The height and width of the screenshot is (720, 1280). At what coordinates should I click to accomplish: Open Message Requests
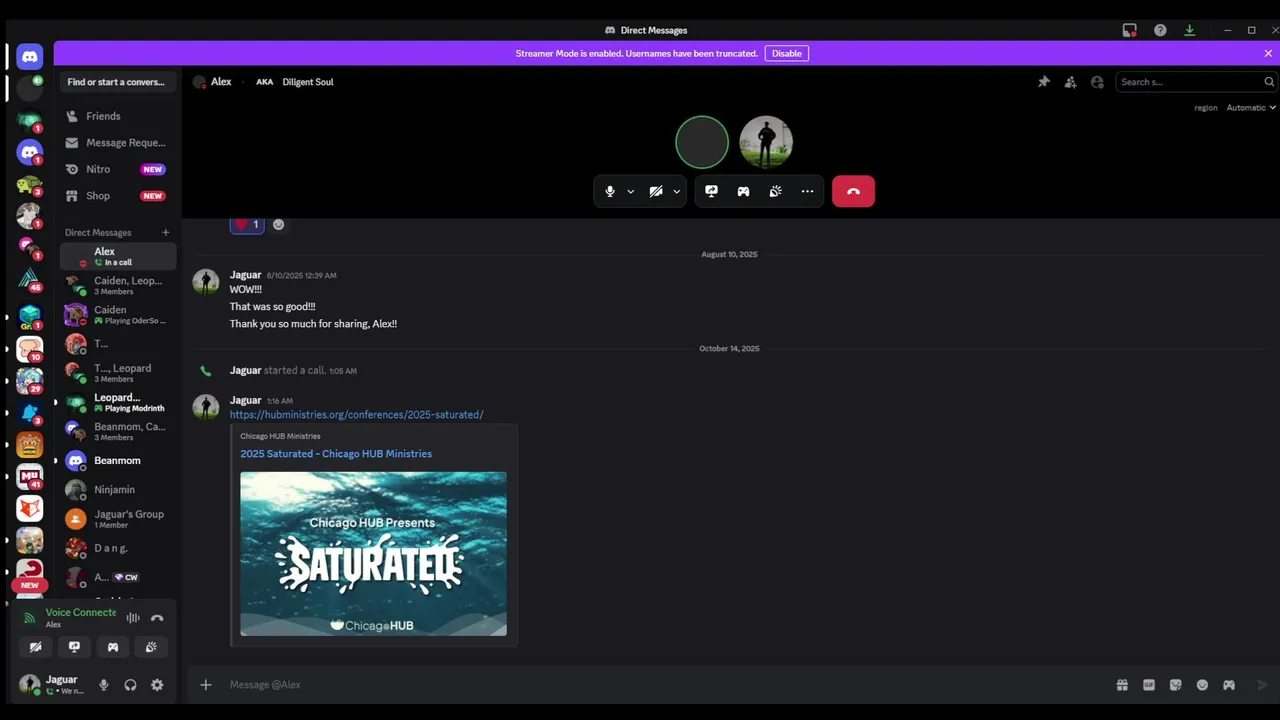coord(118,143)
